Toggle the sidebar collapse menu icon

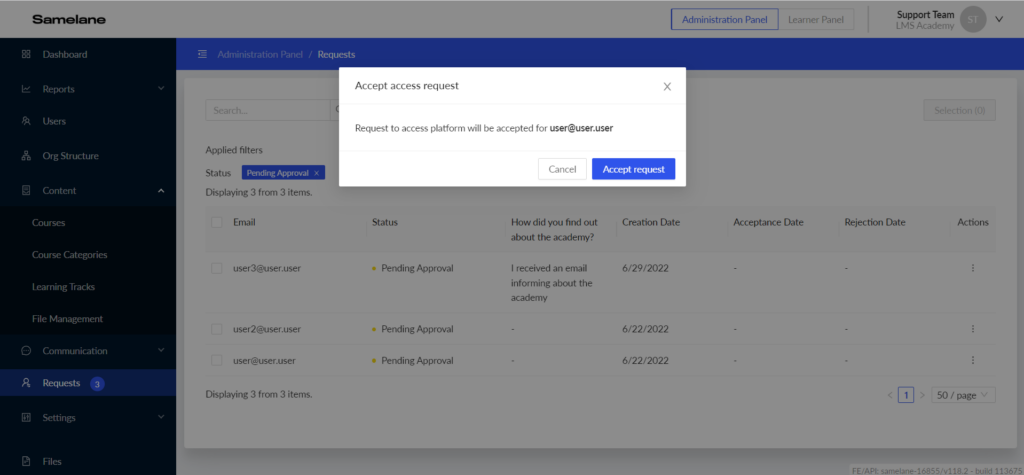point(202,54)
